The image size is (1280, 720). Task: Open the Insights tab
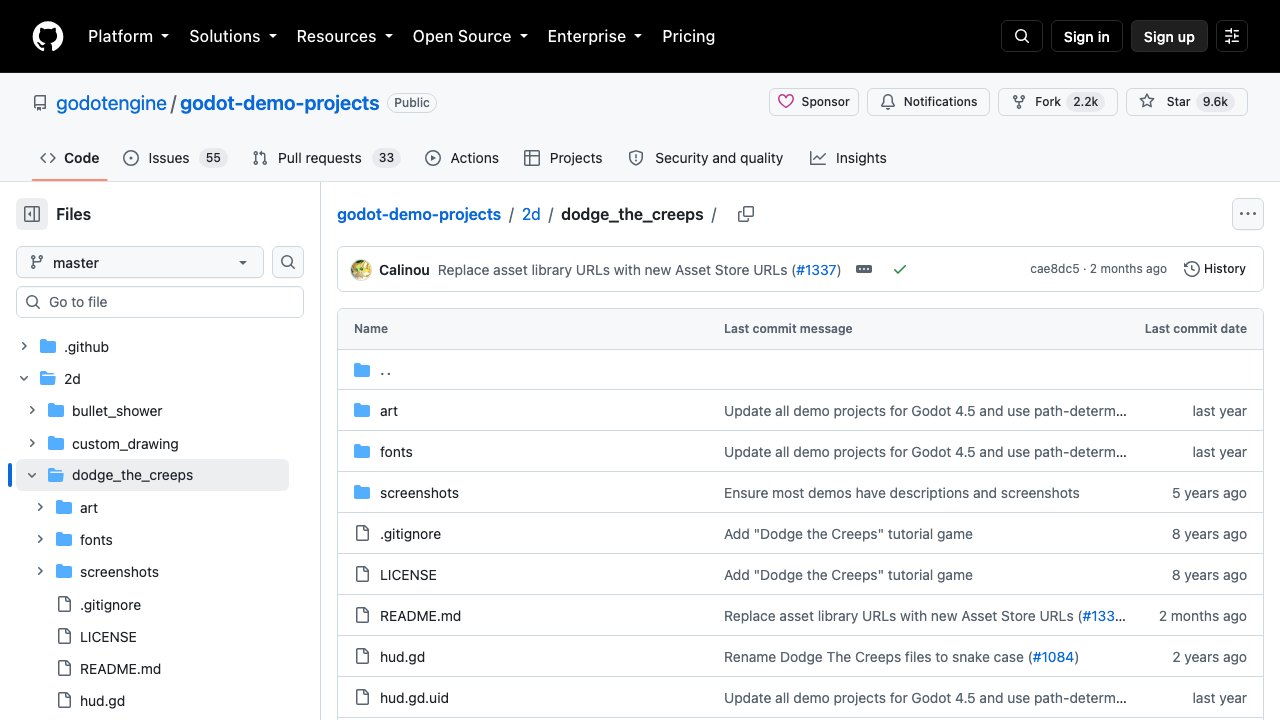[x=848, y=158]
